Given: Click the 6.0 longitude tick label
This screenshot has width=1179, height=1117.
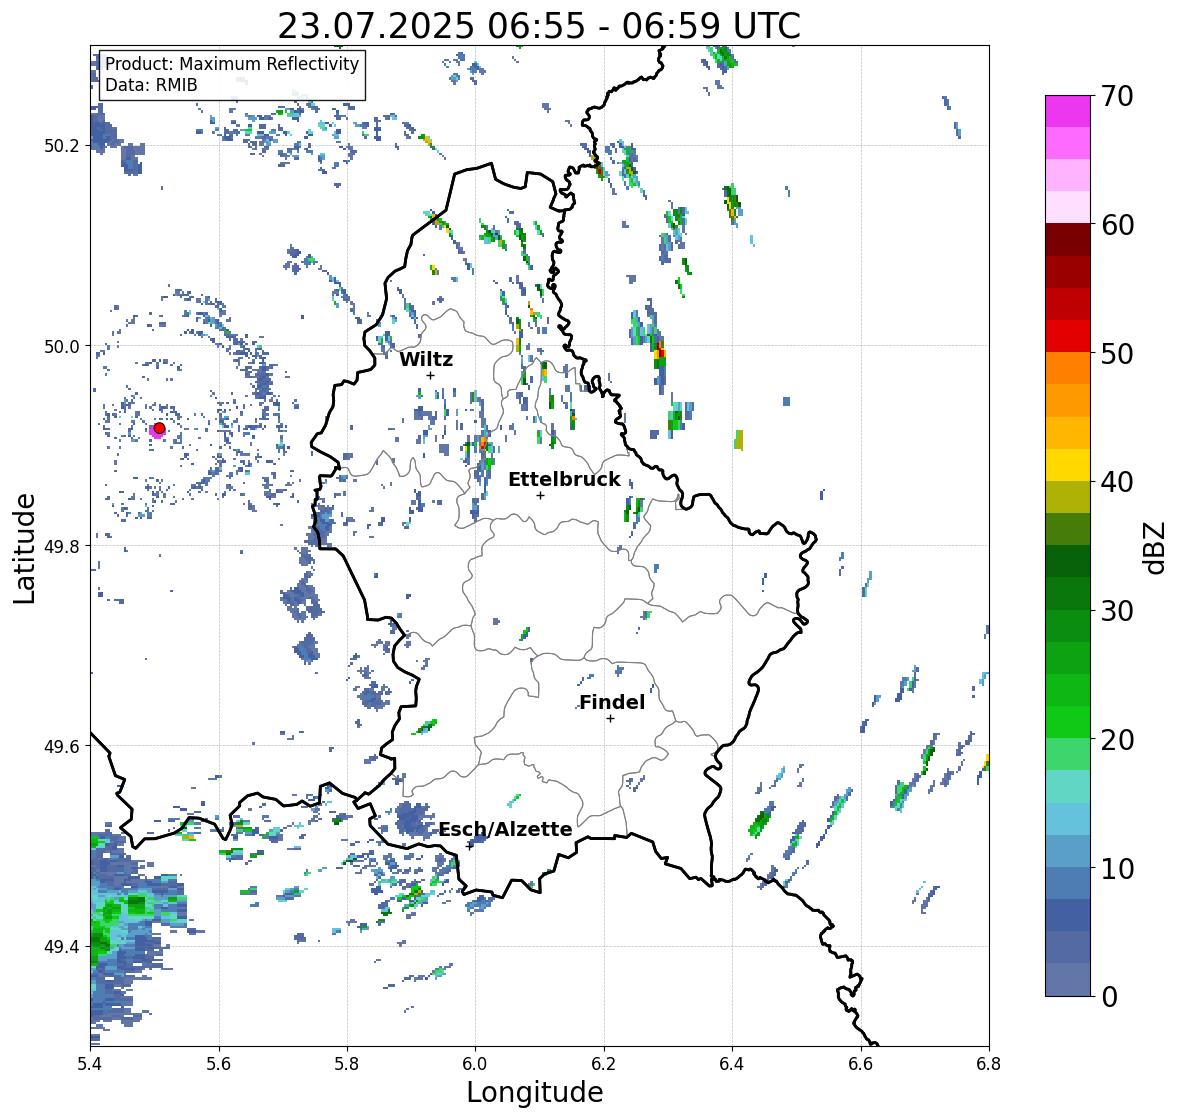Looking at the screenshot, I should [475, 1063].
